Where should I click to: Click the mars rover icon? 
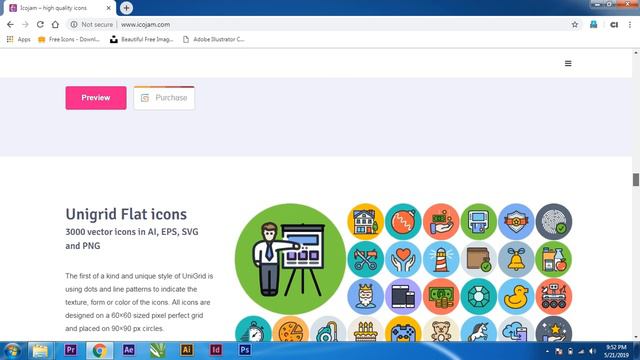coord(554,297)
